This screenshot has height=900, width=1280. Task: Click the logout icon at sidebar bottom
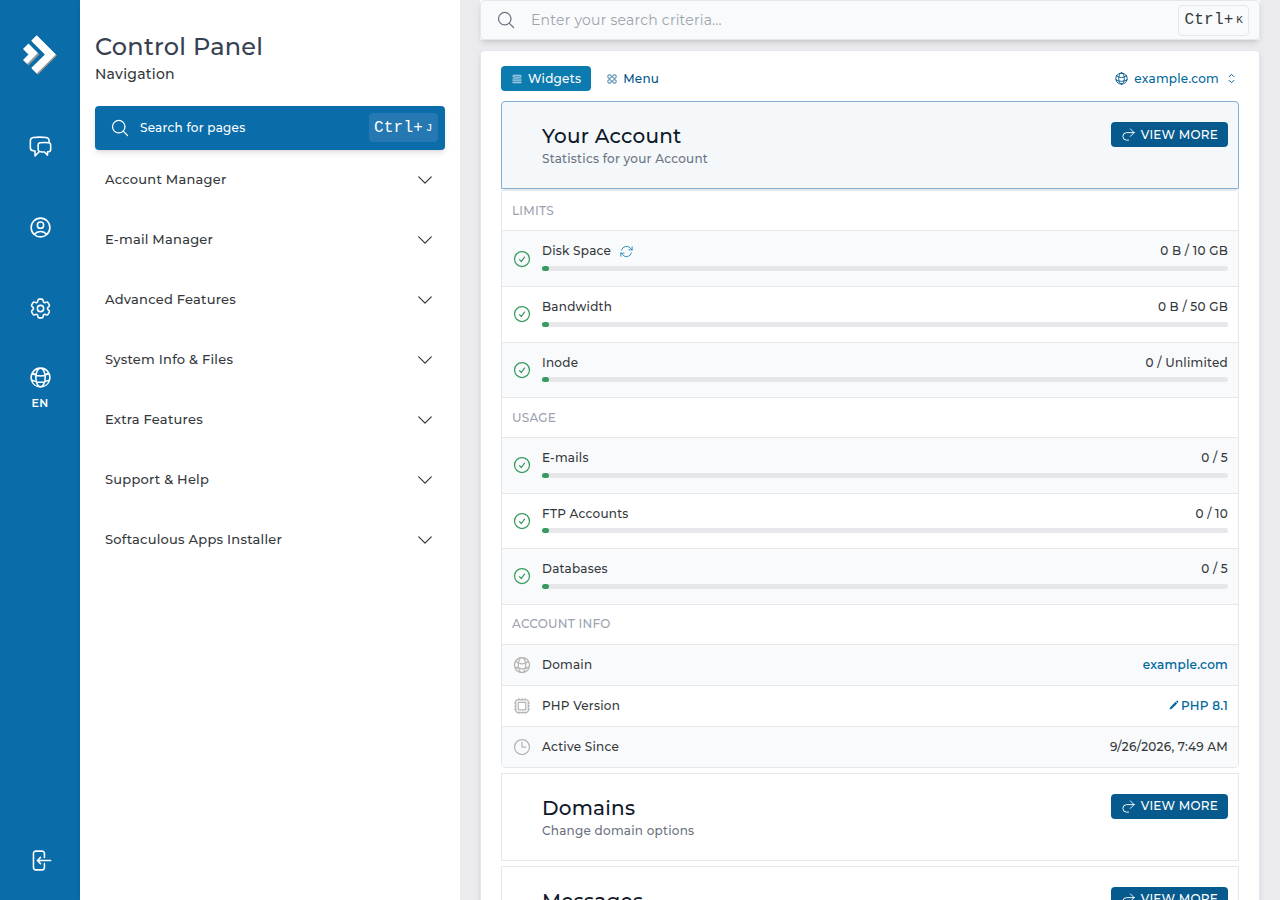[x=40, y=860]
